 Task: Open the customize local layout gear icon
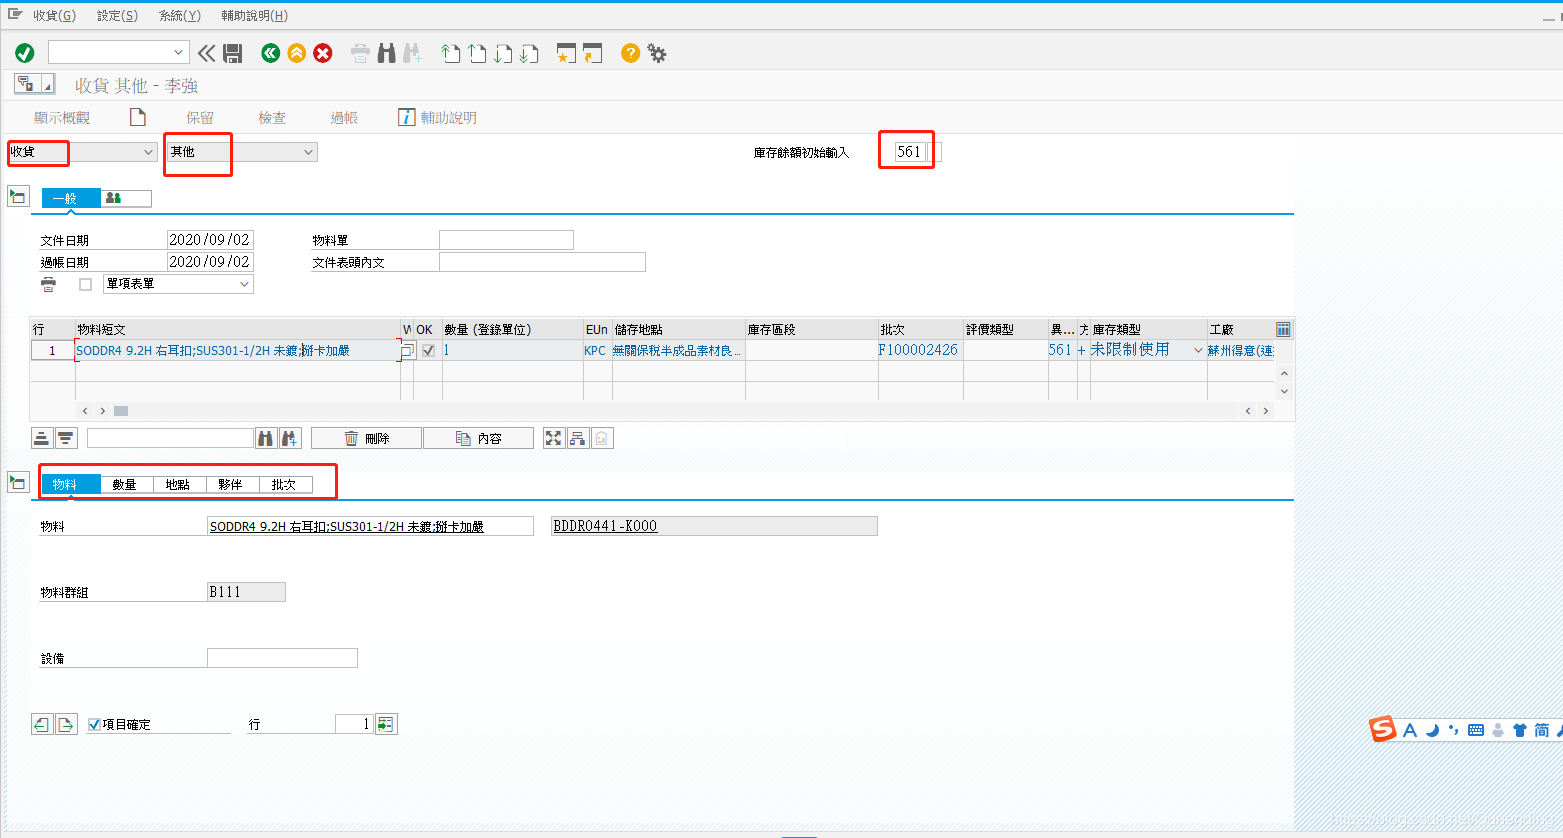point(657,53)
